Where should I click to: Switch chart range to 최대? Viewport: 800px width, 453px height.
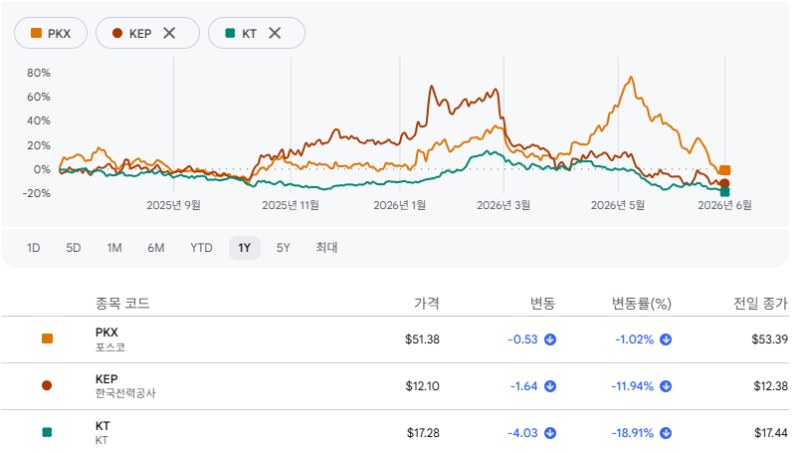tap(327, 248)
